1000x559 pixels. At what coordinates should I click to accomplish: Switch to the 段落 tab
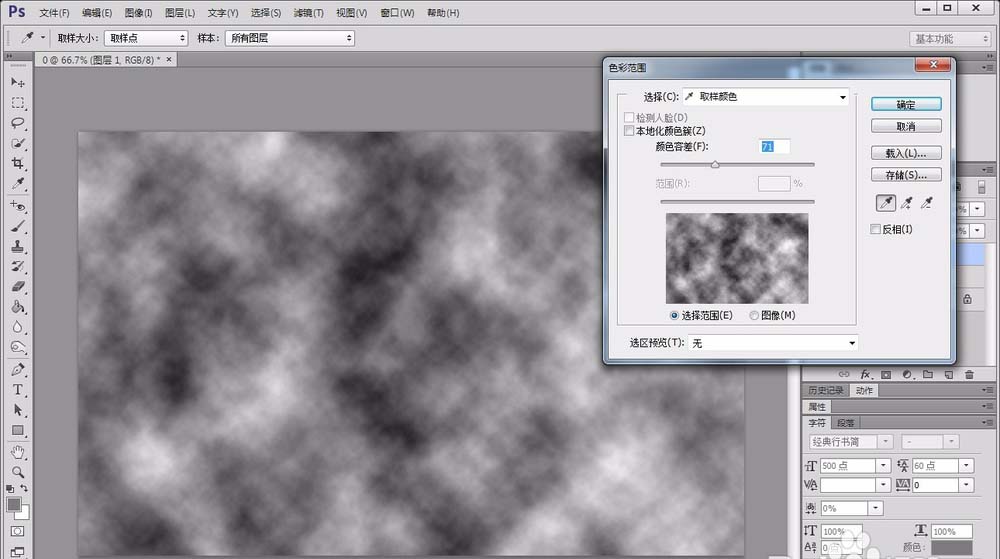[846, 423]
